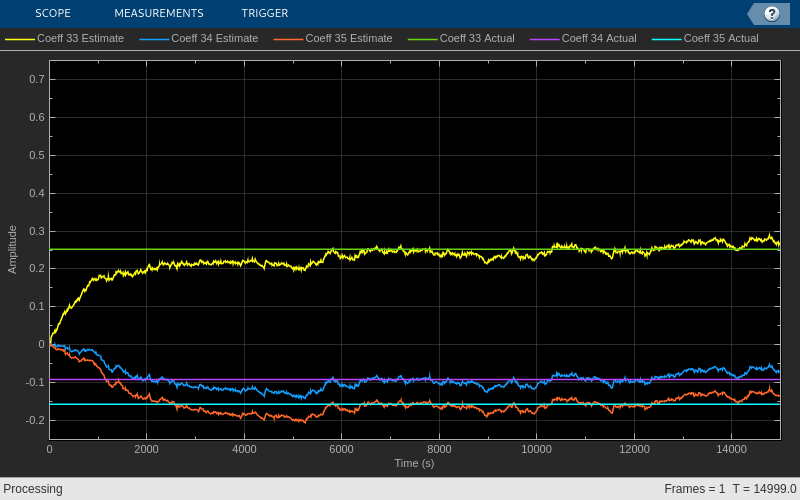Click the purple Coeff 34 Actual line swatch
The image size is (800, 500).
[x=544, y=39]
